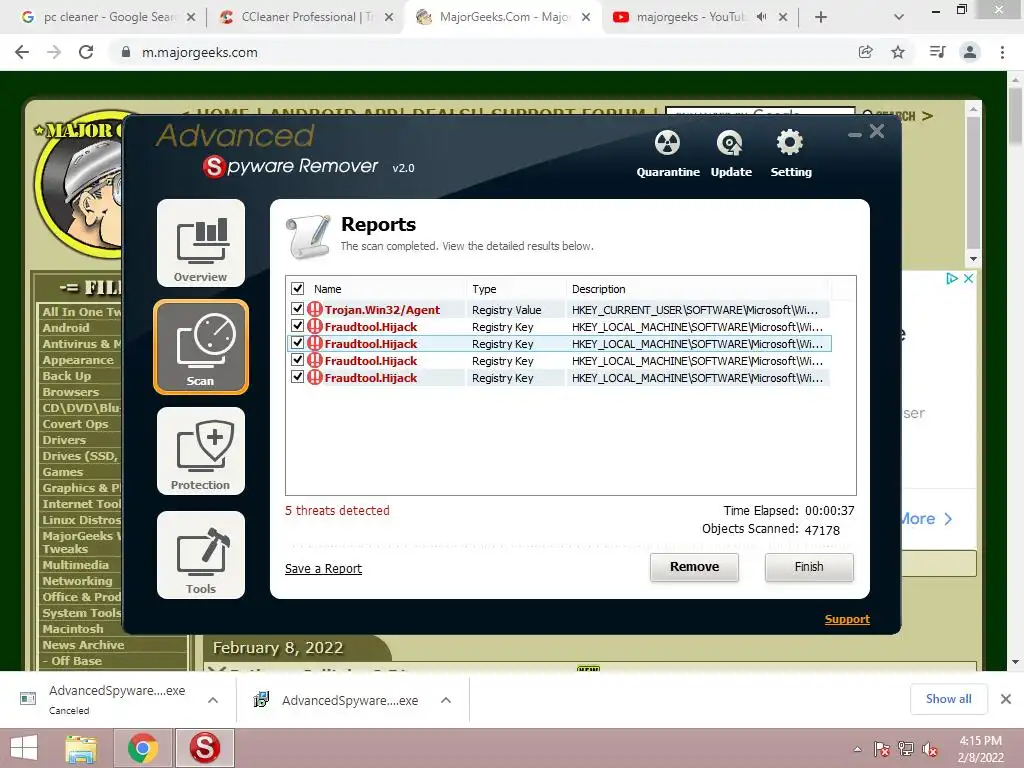Minimize the Advanced Spyware Remover window

855,135
